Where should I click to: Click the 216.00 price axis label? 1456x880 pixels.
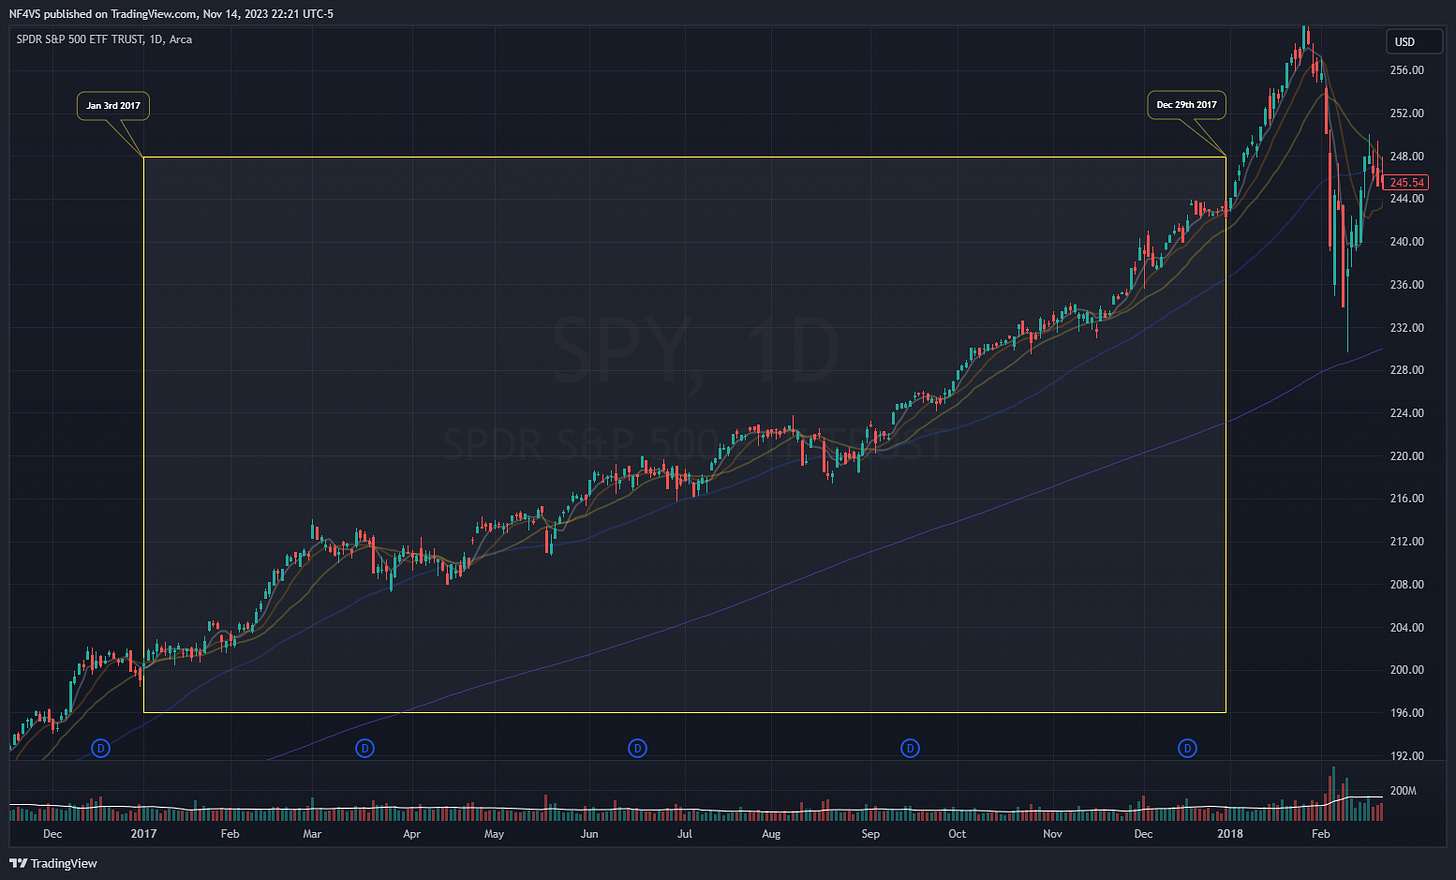pyautogui.click(x=1406, y=499)
